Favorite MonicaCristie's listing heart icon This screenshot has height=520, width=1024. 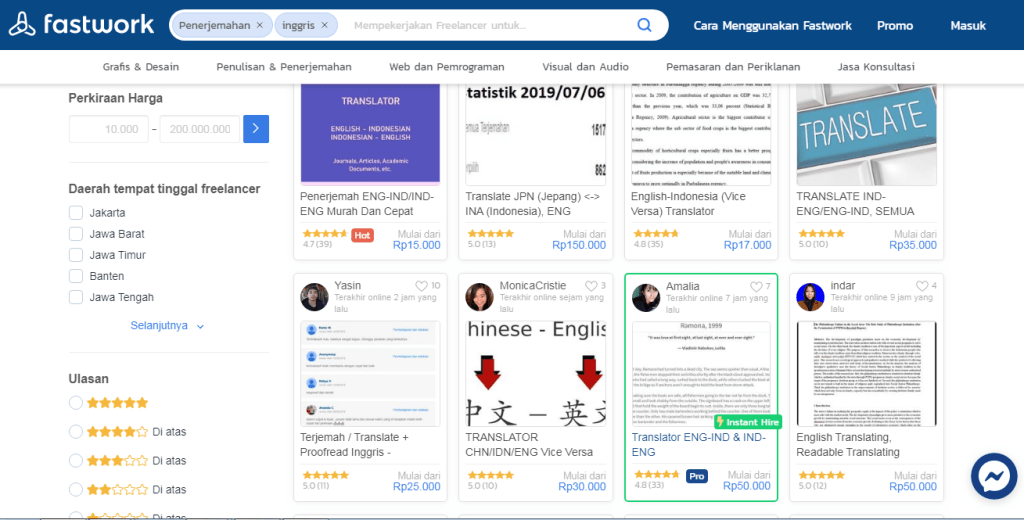pyautogui.click(x=591, y=286)
